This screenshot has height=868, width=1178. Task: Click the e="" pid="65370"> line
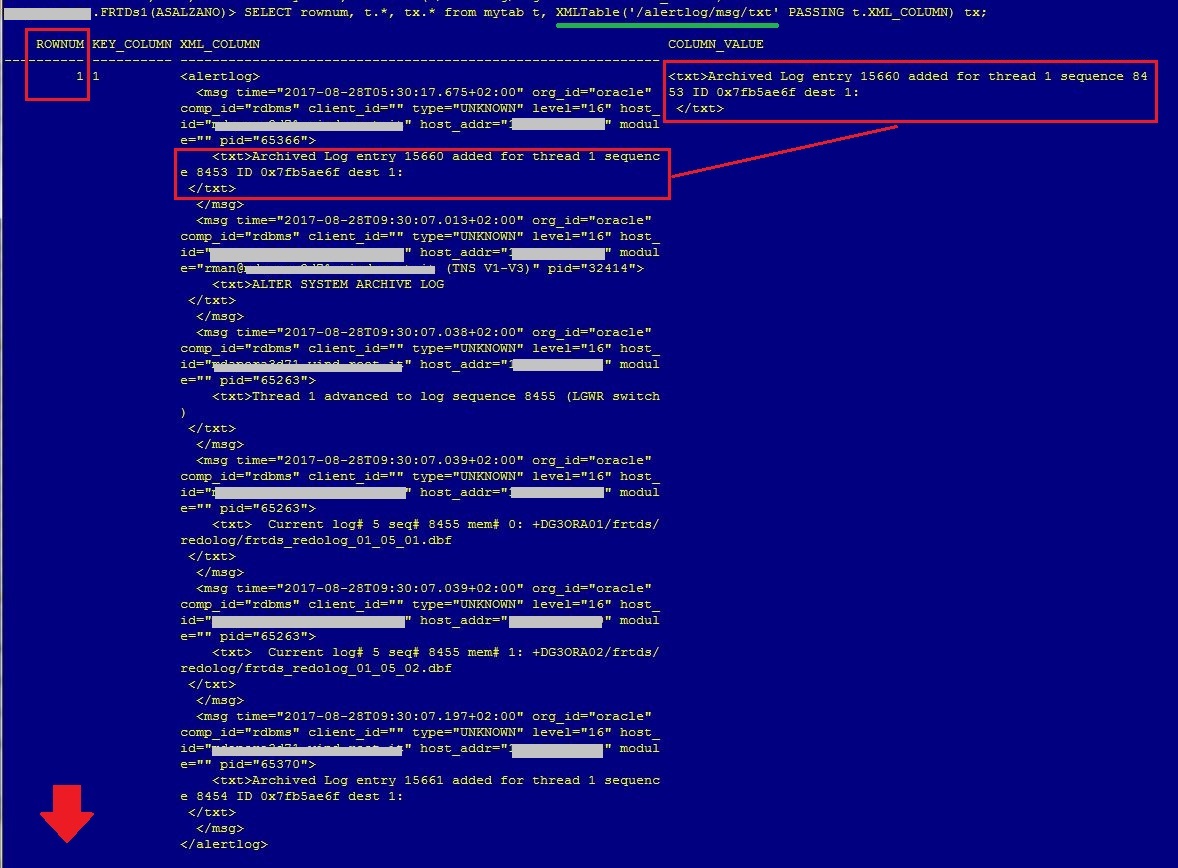pyautogui.click(x=248, y=765)
